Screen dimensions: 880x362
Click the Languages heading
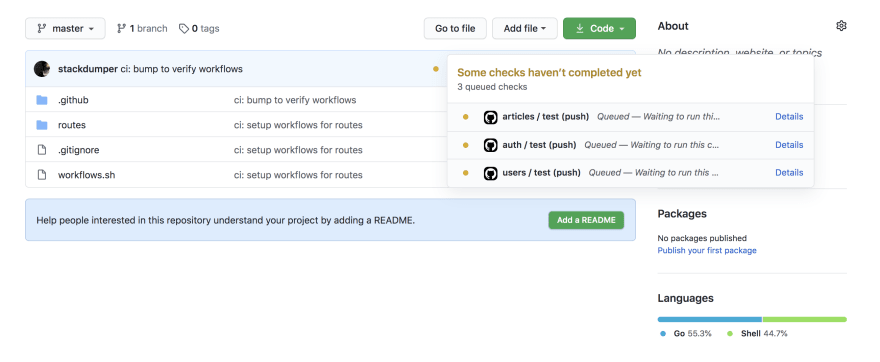(685, 298)
